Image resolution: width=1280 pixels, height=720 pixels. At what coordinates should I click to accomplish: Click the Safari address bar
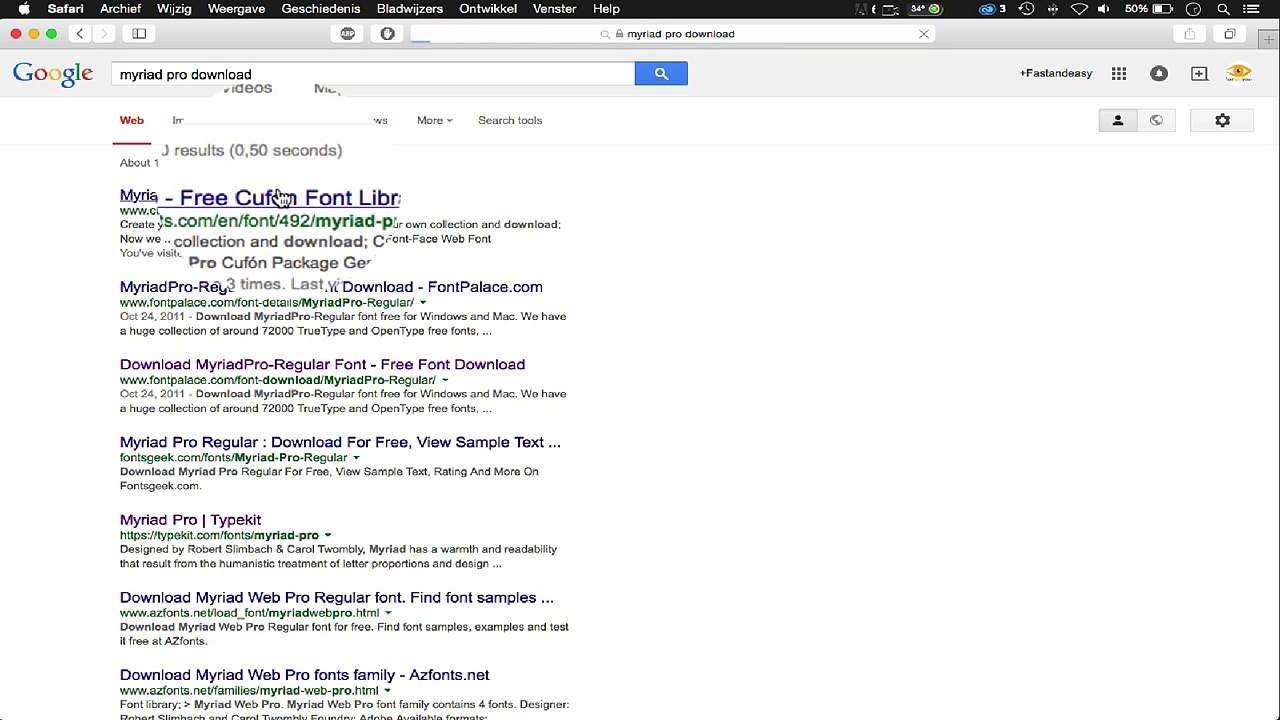(x=672, y=34)
